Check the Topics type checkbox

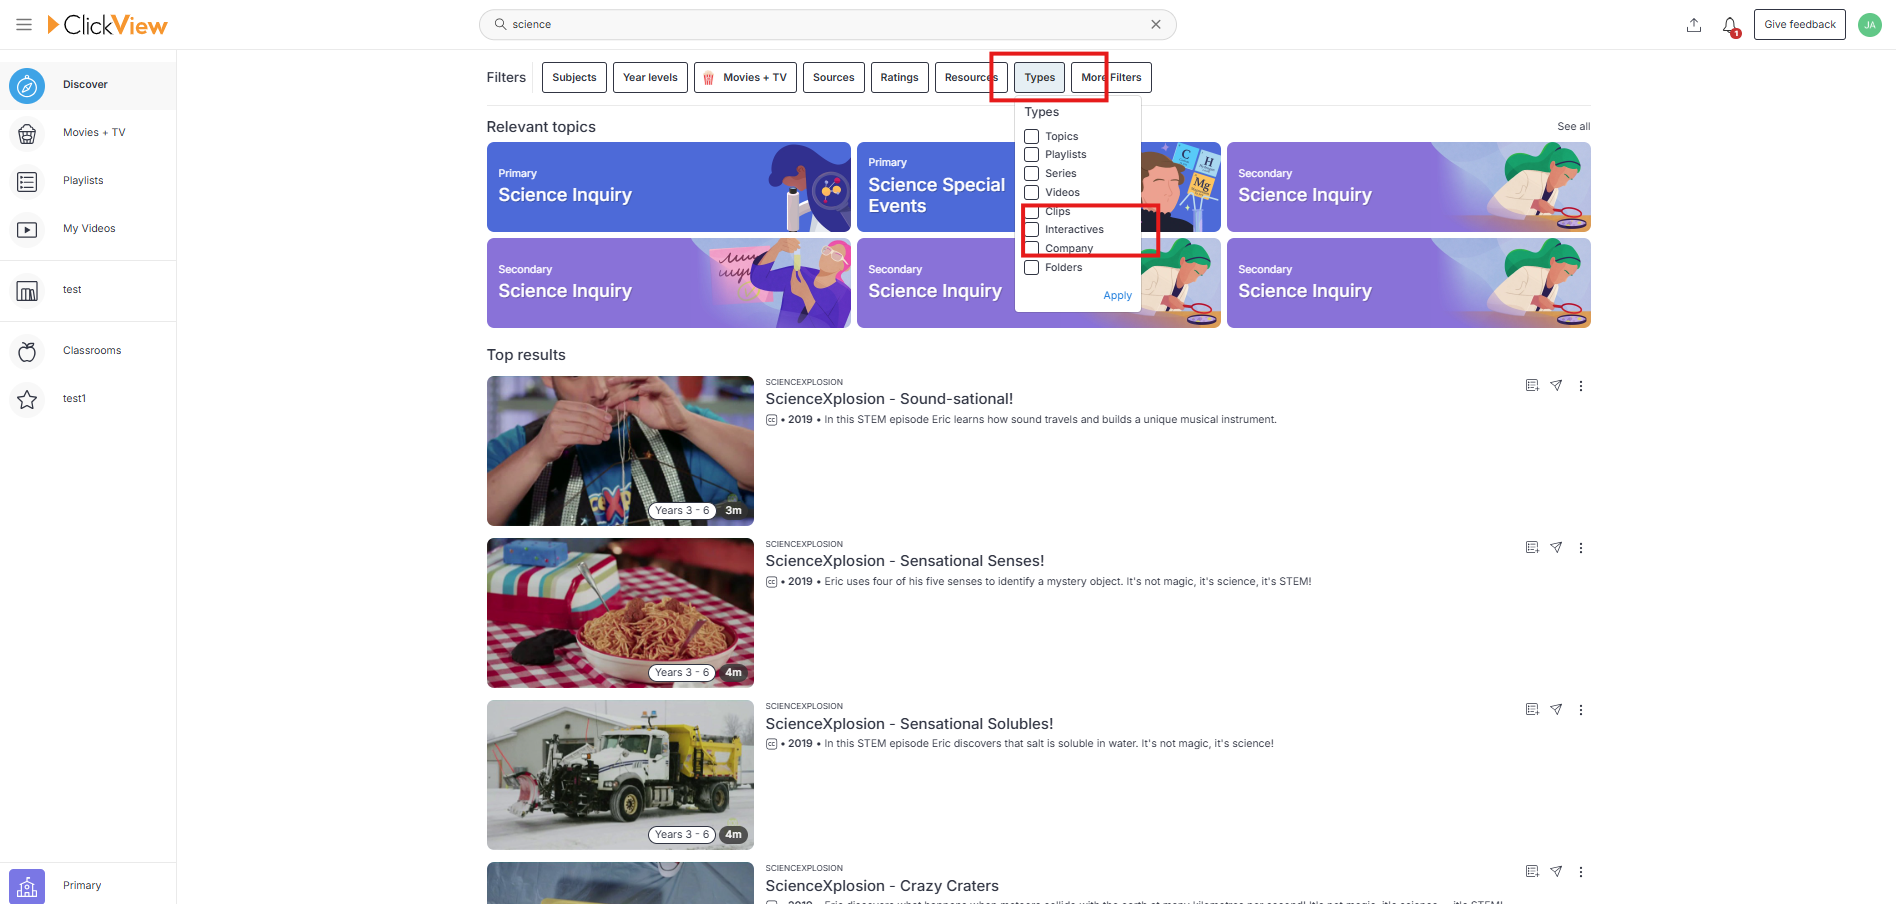(x=1032, y=136)
